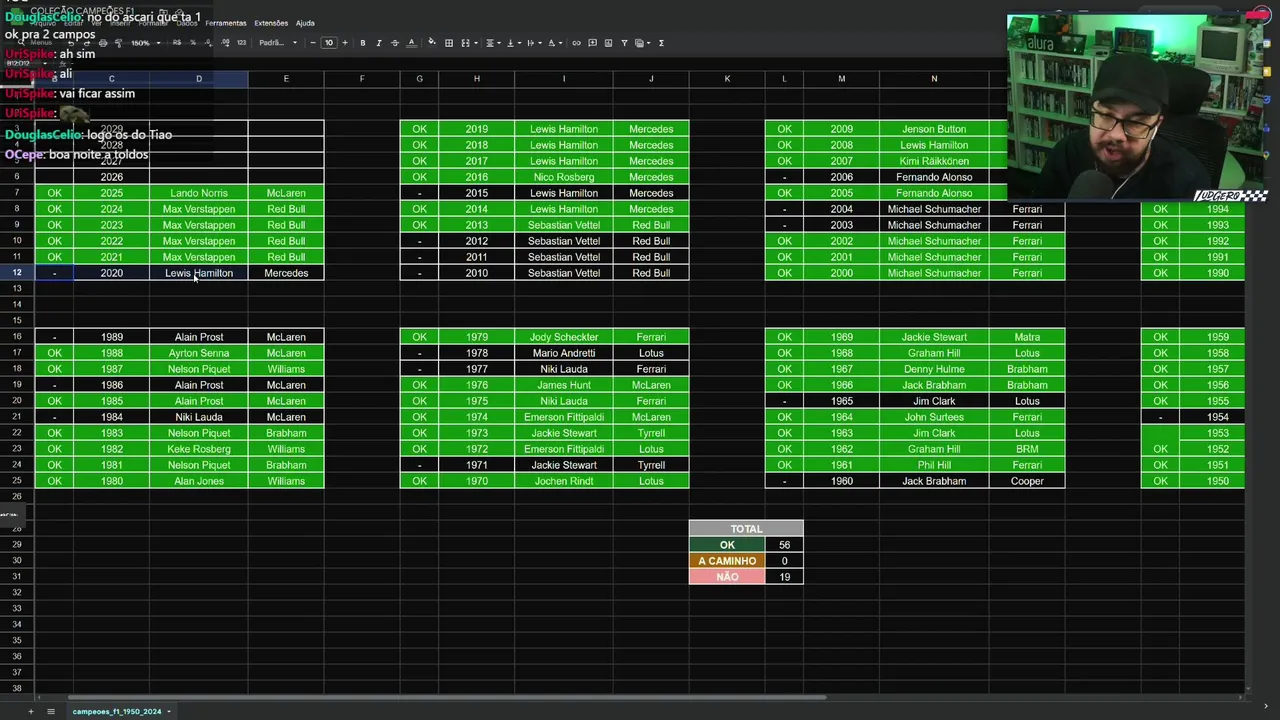Insert link with the link icon
1280x720 pixels.
pos(576,43)
